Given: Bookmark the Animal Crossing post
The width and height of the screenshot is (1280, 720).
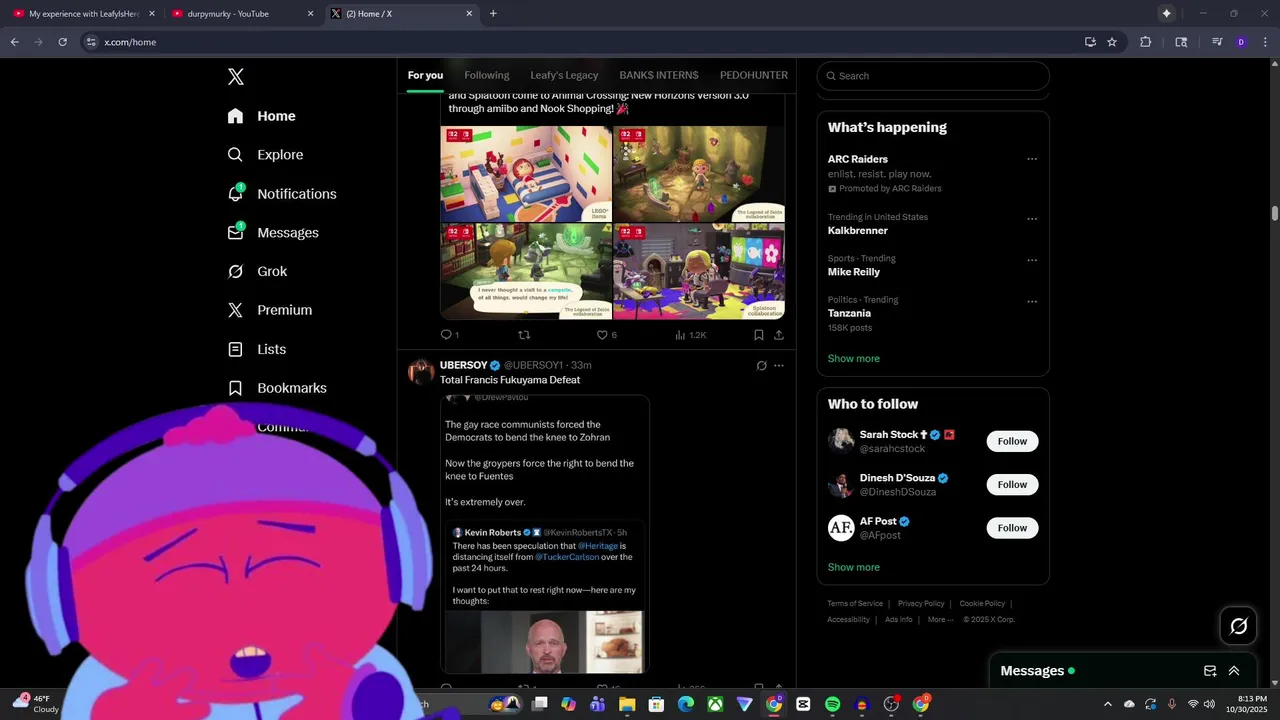Looking at the screenshot, I should (x=759, y=335).
